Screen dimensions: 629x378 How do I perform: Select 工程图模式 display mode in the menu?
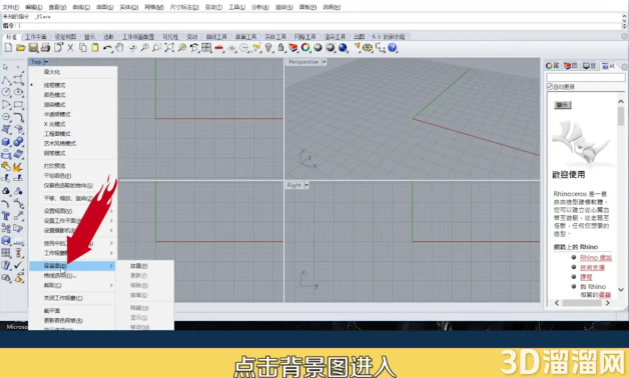tap(57, 134)
